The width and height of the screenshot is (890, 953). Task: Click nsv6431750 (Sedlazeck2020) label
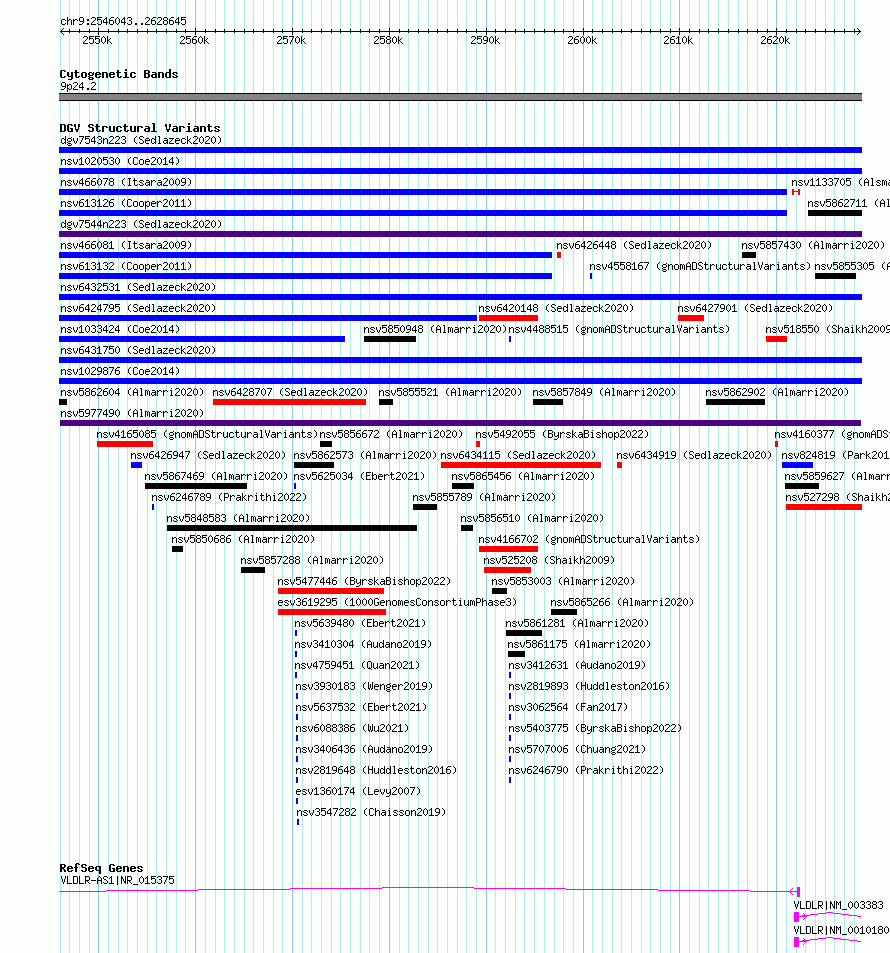(138, 350)
